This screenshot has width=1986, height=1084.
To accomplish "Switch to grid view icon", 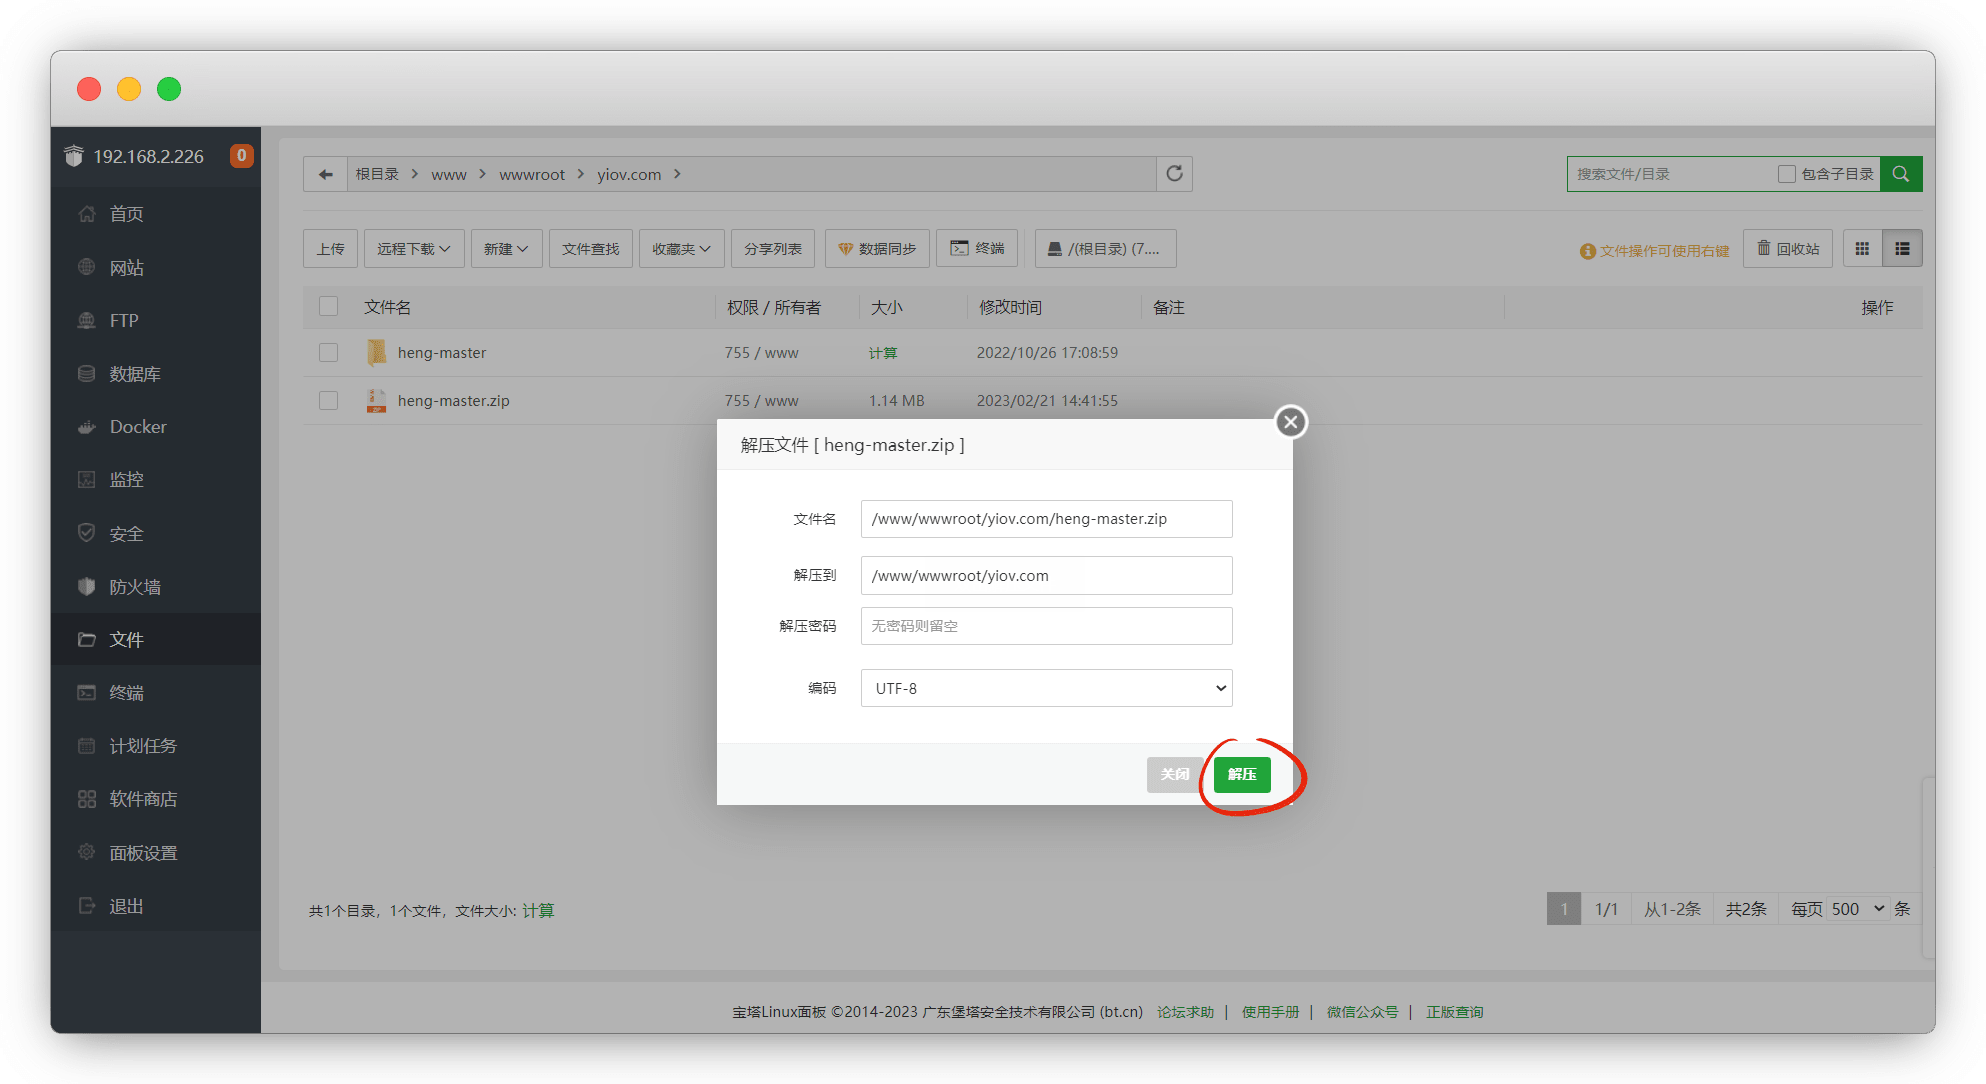I will point(1862,249).
